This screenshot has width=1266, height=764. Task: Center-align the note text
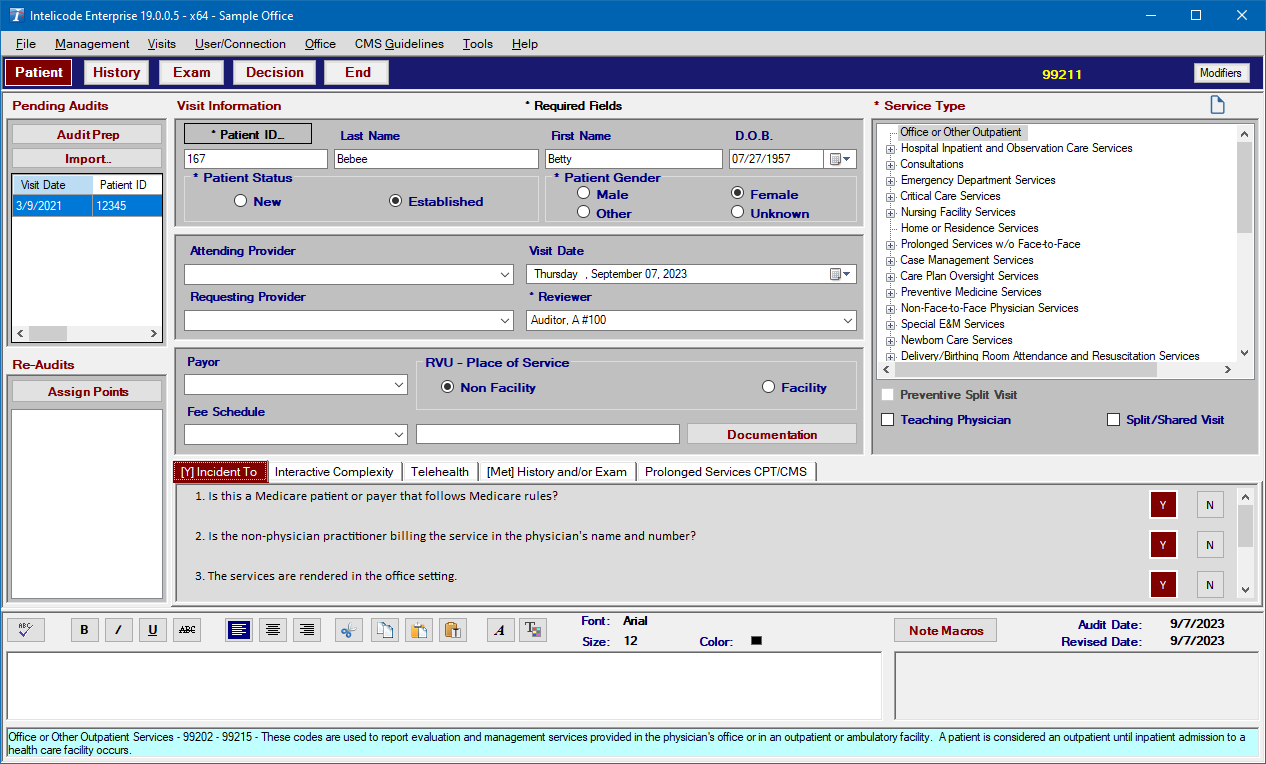[x=273, y=630]
